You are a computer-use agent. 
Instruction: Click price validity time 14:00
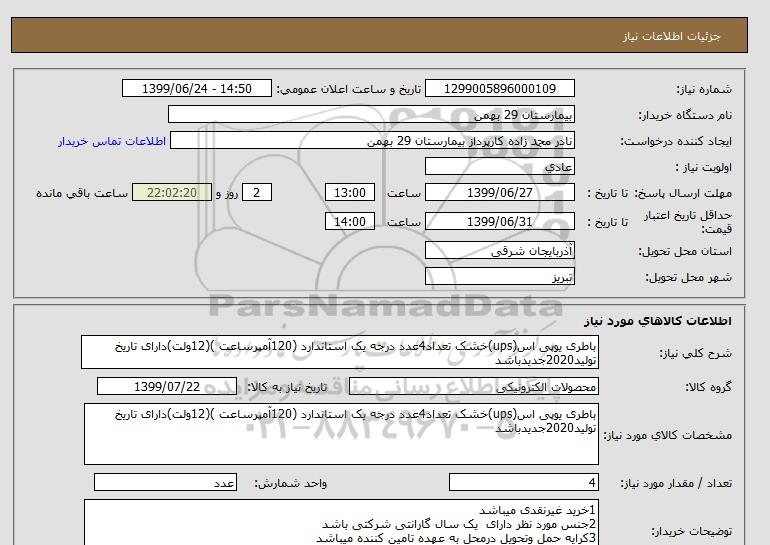coord(350,221)
